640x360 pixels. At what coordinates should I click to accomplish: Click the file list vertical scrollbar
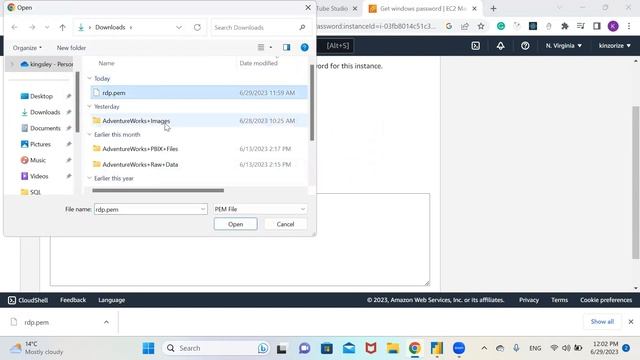click(x=312, y=102)
